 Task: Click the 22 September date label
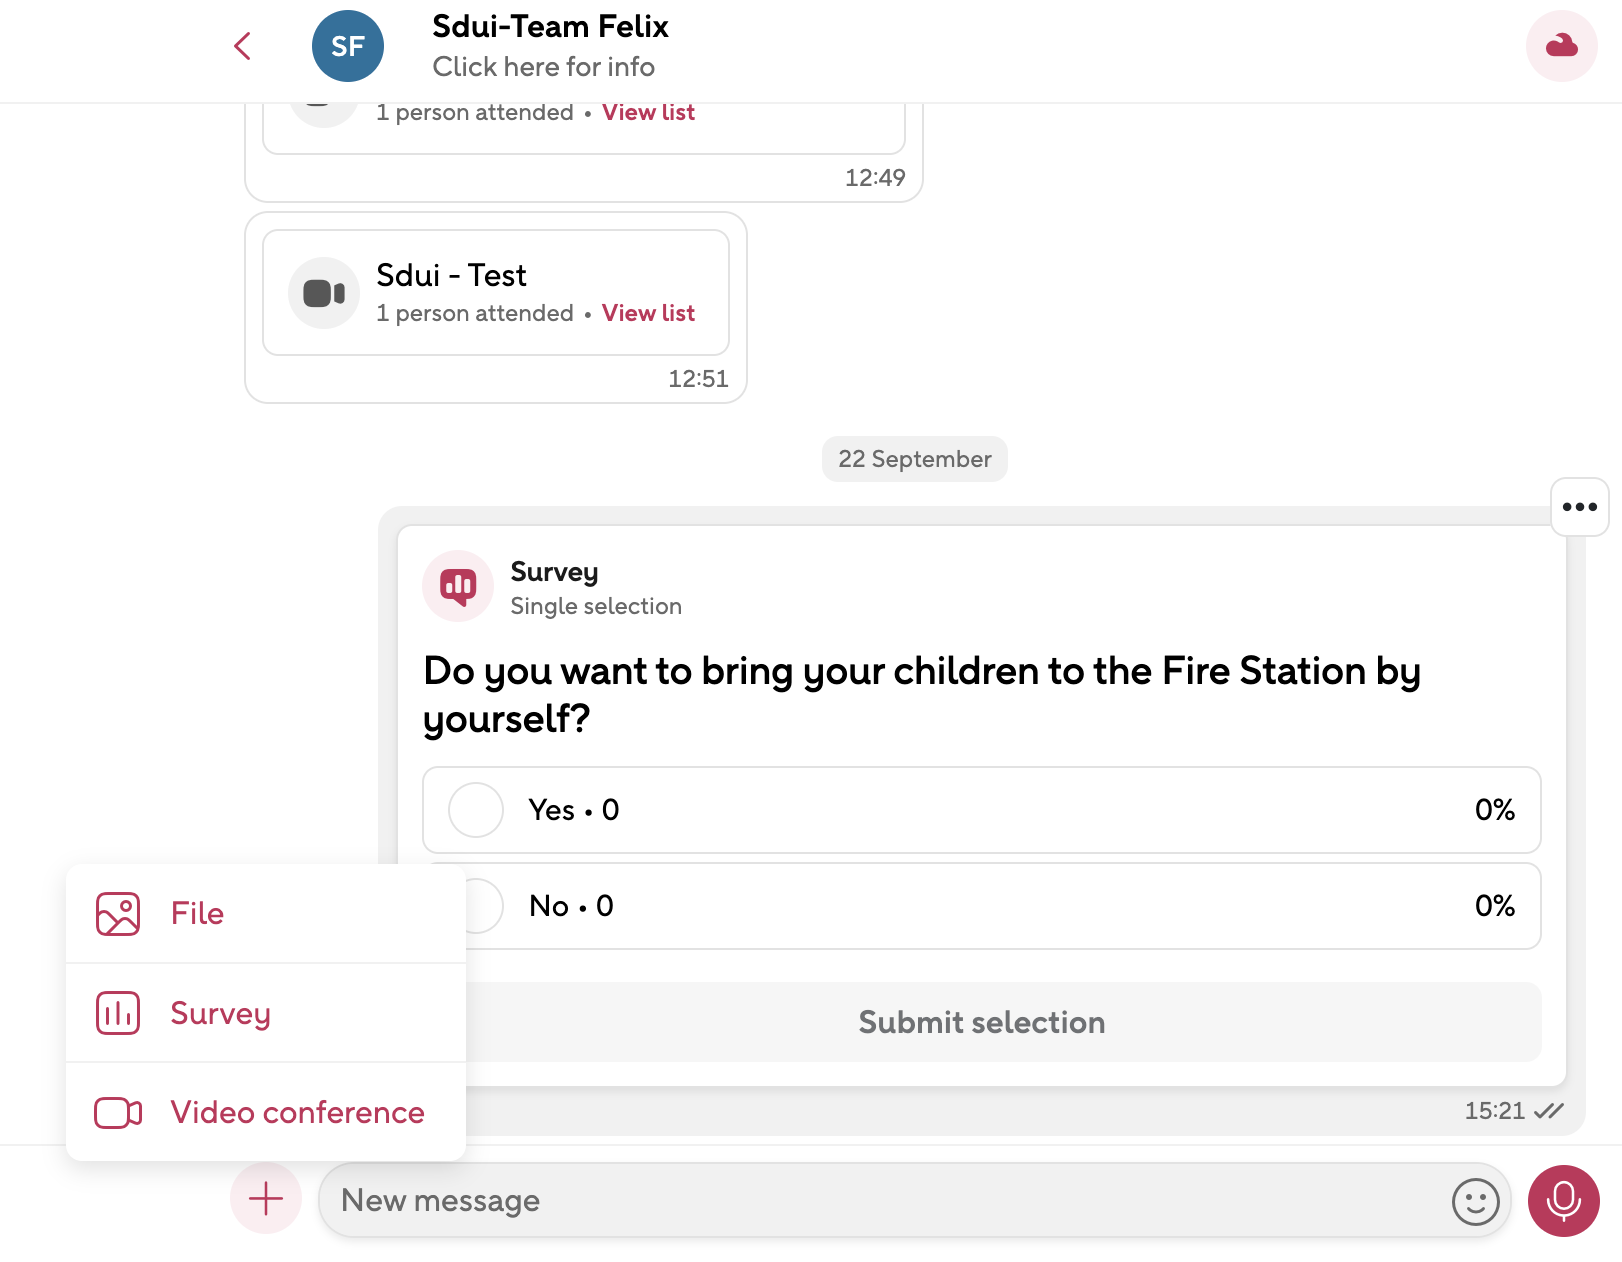click(914, 459)
